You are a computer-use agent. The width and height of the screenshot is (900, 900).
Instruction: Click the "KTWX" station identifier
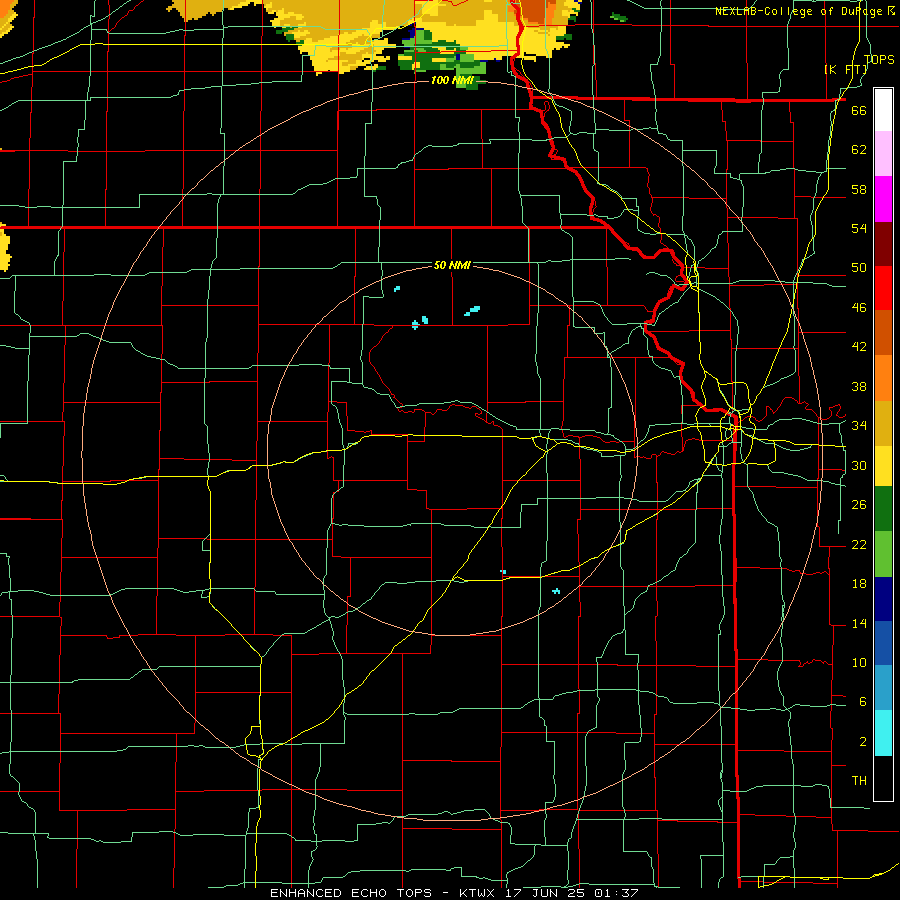476,893
